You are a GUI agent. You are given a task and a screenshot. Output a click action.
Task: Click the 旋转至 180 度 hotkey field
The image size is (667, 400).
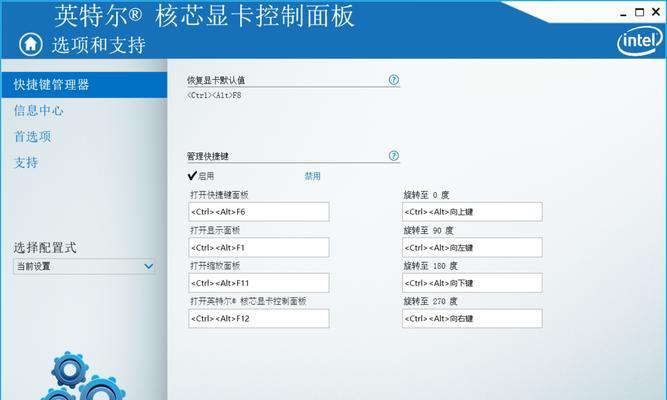pyautogui.click(x=472, y=283)
